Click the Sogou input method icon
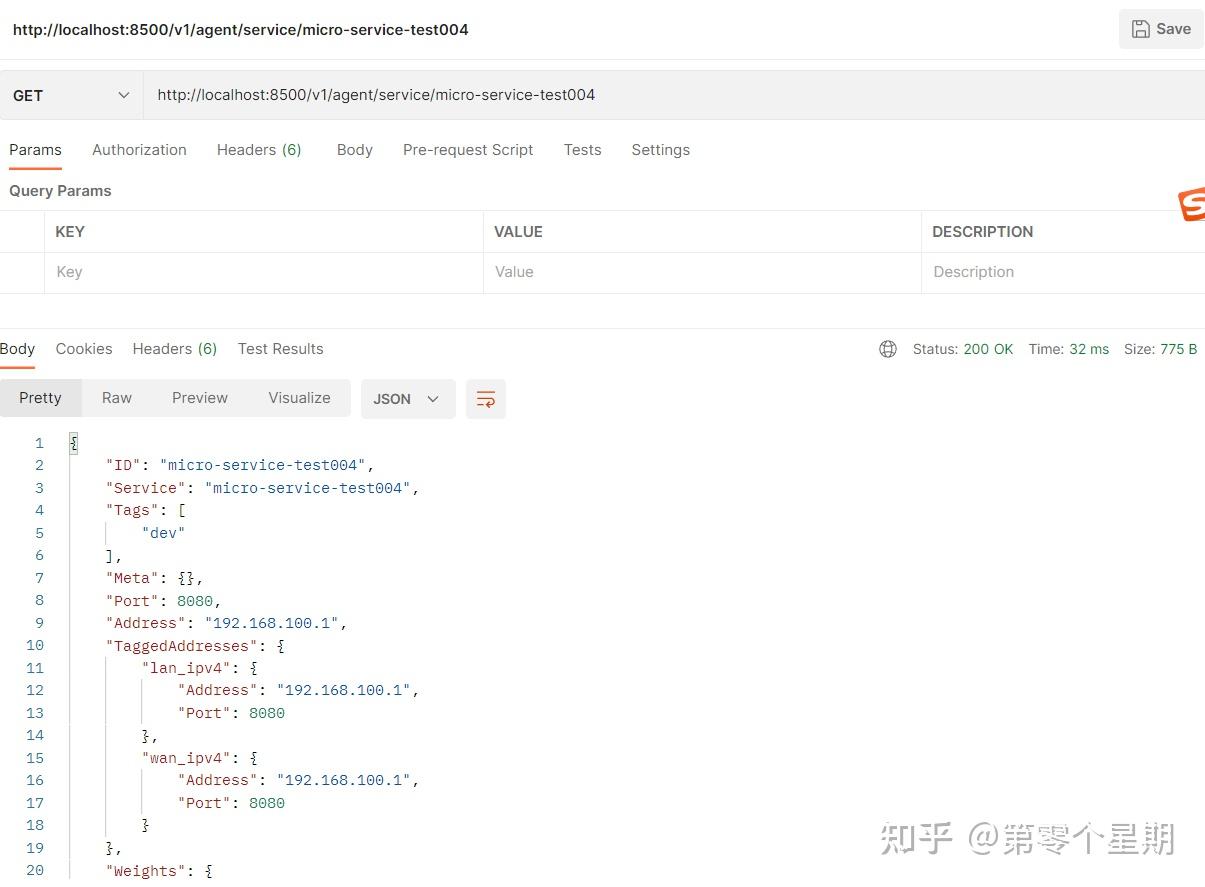Screen dimensions: 1205x887 pyautogui.click(x=1192, y=204)
